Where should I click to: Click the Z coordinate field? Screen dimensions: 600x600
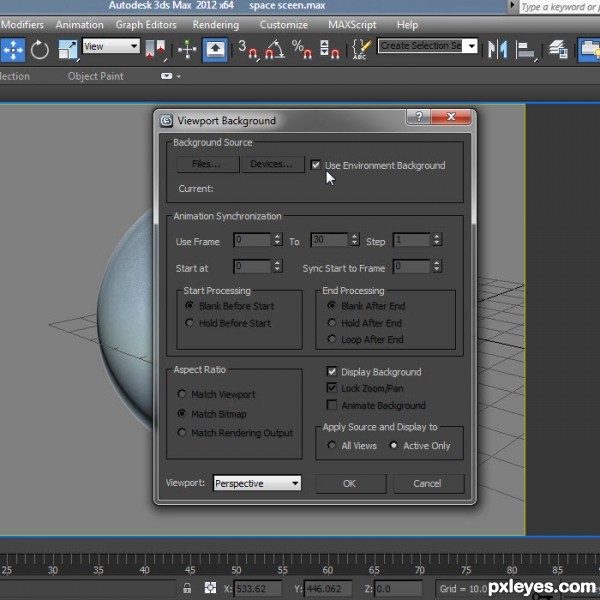pyautogui.click(x=398, y=588)
